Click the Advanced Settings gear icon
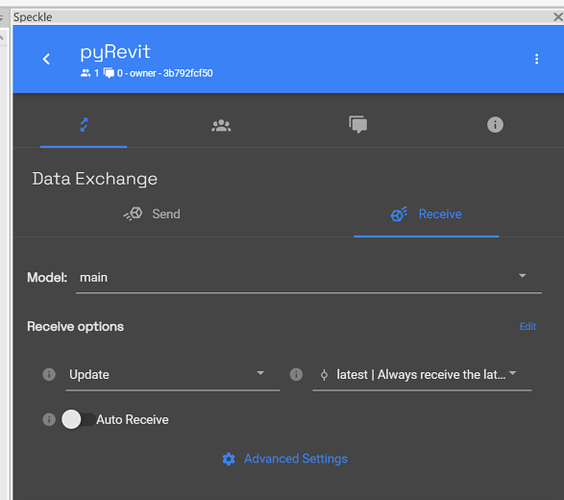Image resolution: width=564 pixels, height=500 pixels. coord(228,459)
